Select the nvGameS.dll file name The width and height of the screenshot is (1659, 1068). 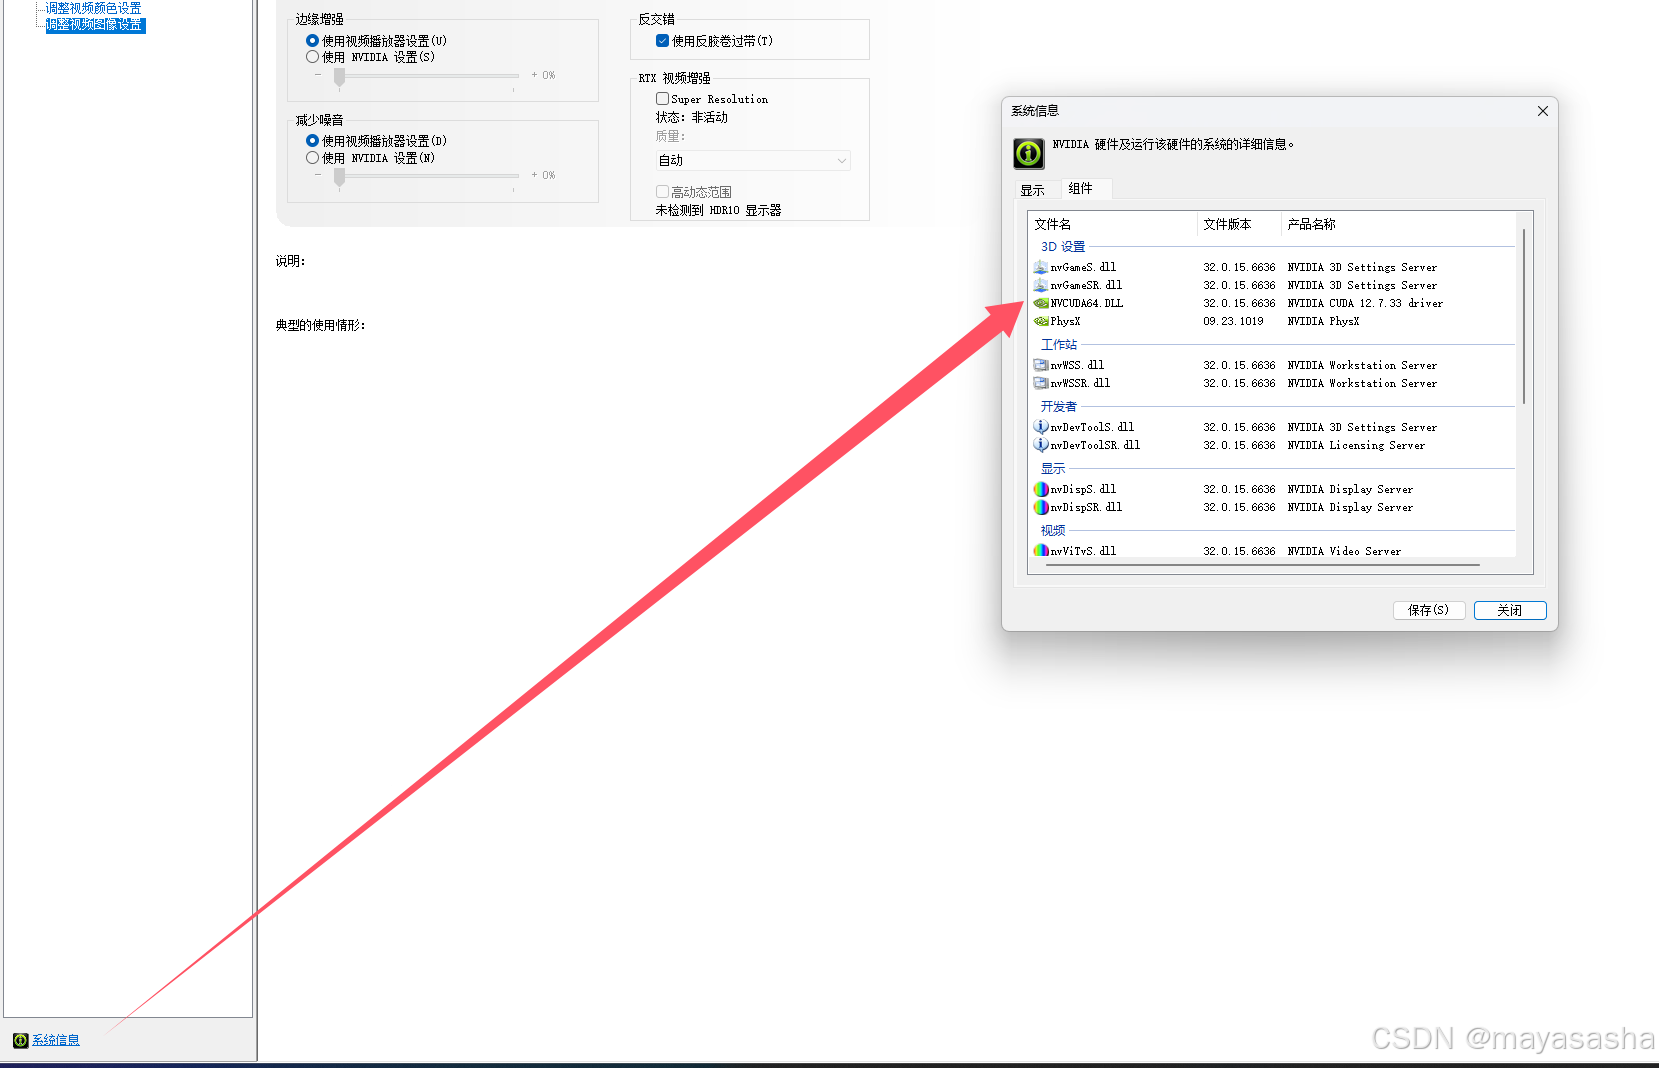[x=1083, y=267]
